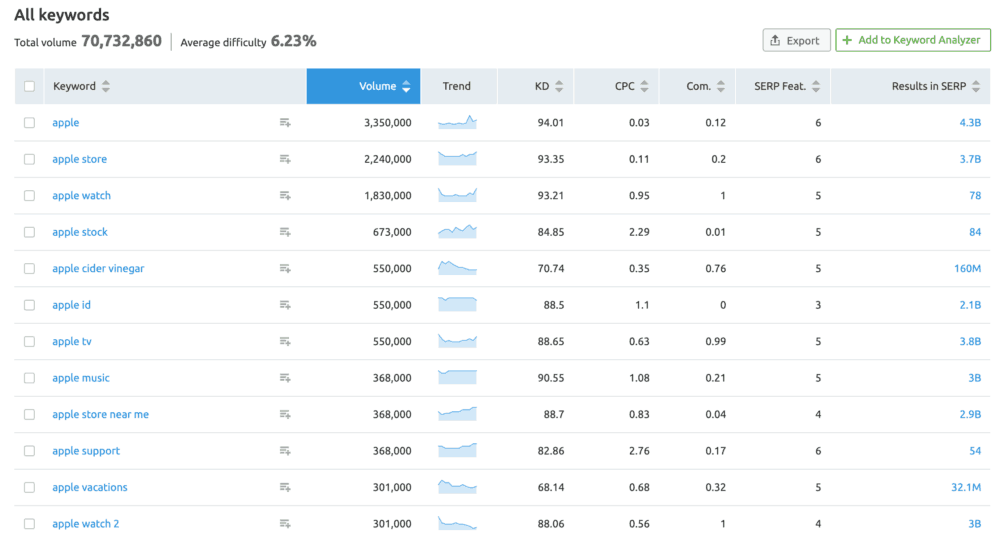Add 'apple' row to keyword list icon
The image size is (1000, 539).
tap(285, 122)
